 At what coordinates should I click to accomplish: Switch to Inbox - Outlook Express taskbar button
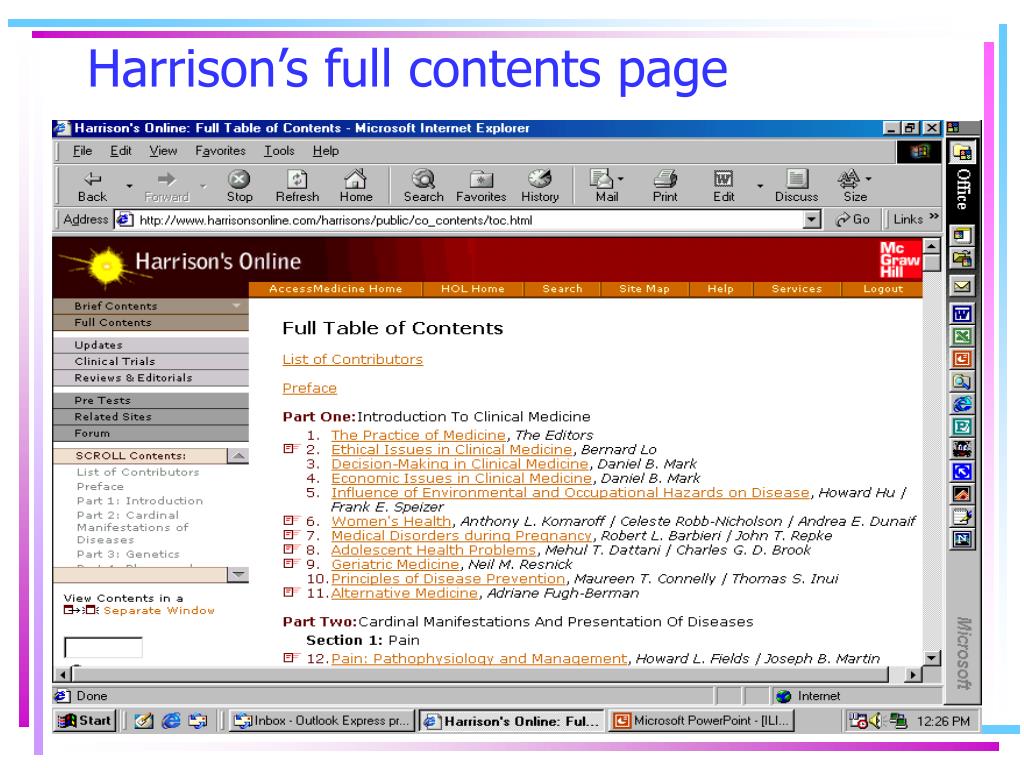pyautogui.click(x=322, y=721)
